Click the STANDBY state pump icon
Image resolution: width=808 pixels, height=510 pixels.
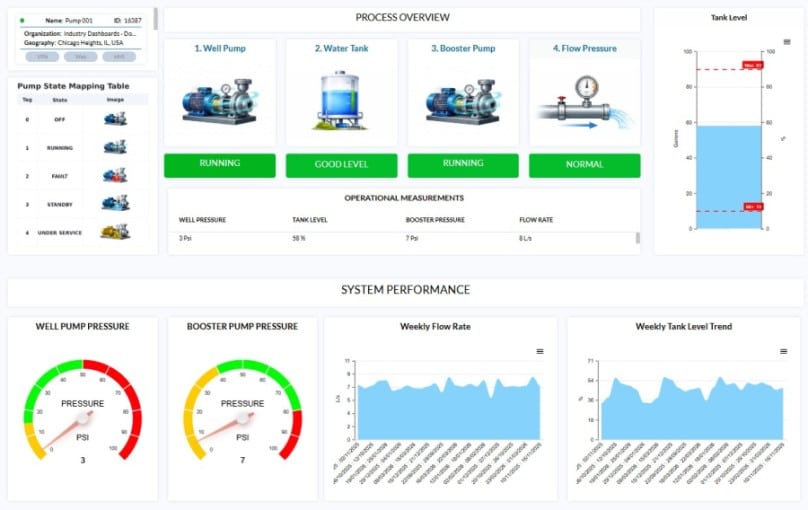(115, 203)
